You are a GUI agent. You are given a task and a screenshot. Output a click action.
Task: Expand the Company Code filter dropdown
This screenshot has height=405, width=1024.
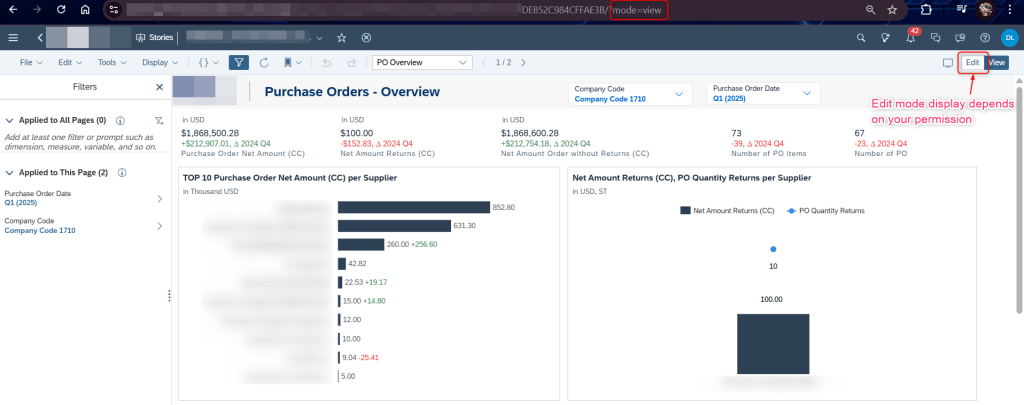tap(680, 94)
